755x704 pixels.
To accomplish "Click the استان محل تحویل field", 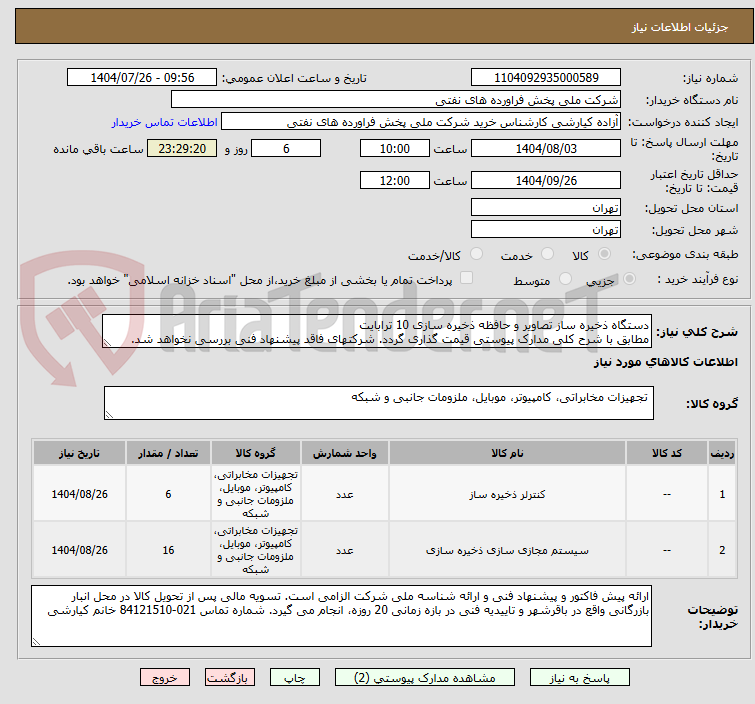I will (x=546, y=208).
